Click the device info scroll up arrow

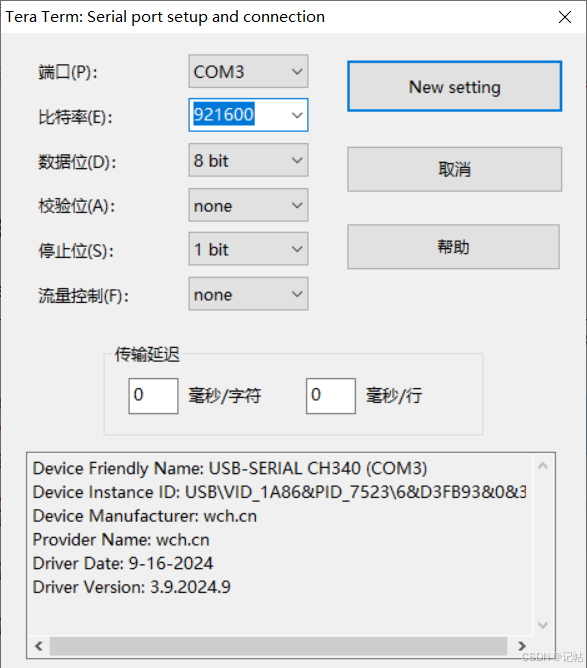543,466
